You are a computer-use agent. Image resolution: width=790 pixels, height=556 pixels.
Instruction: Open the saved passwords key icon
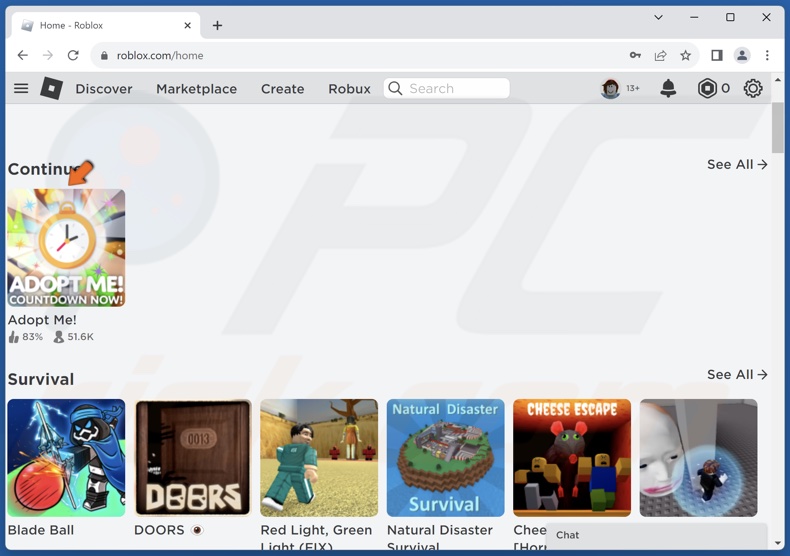click(x=635, y=55)
